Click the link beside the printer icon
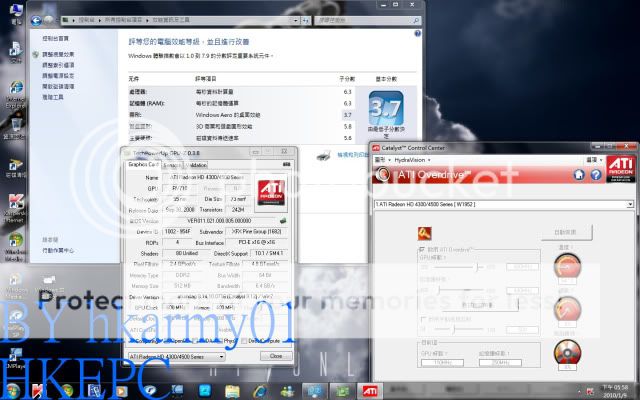The image size is (640, 400). coord(353,155)
